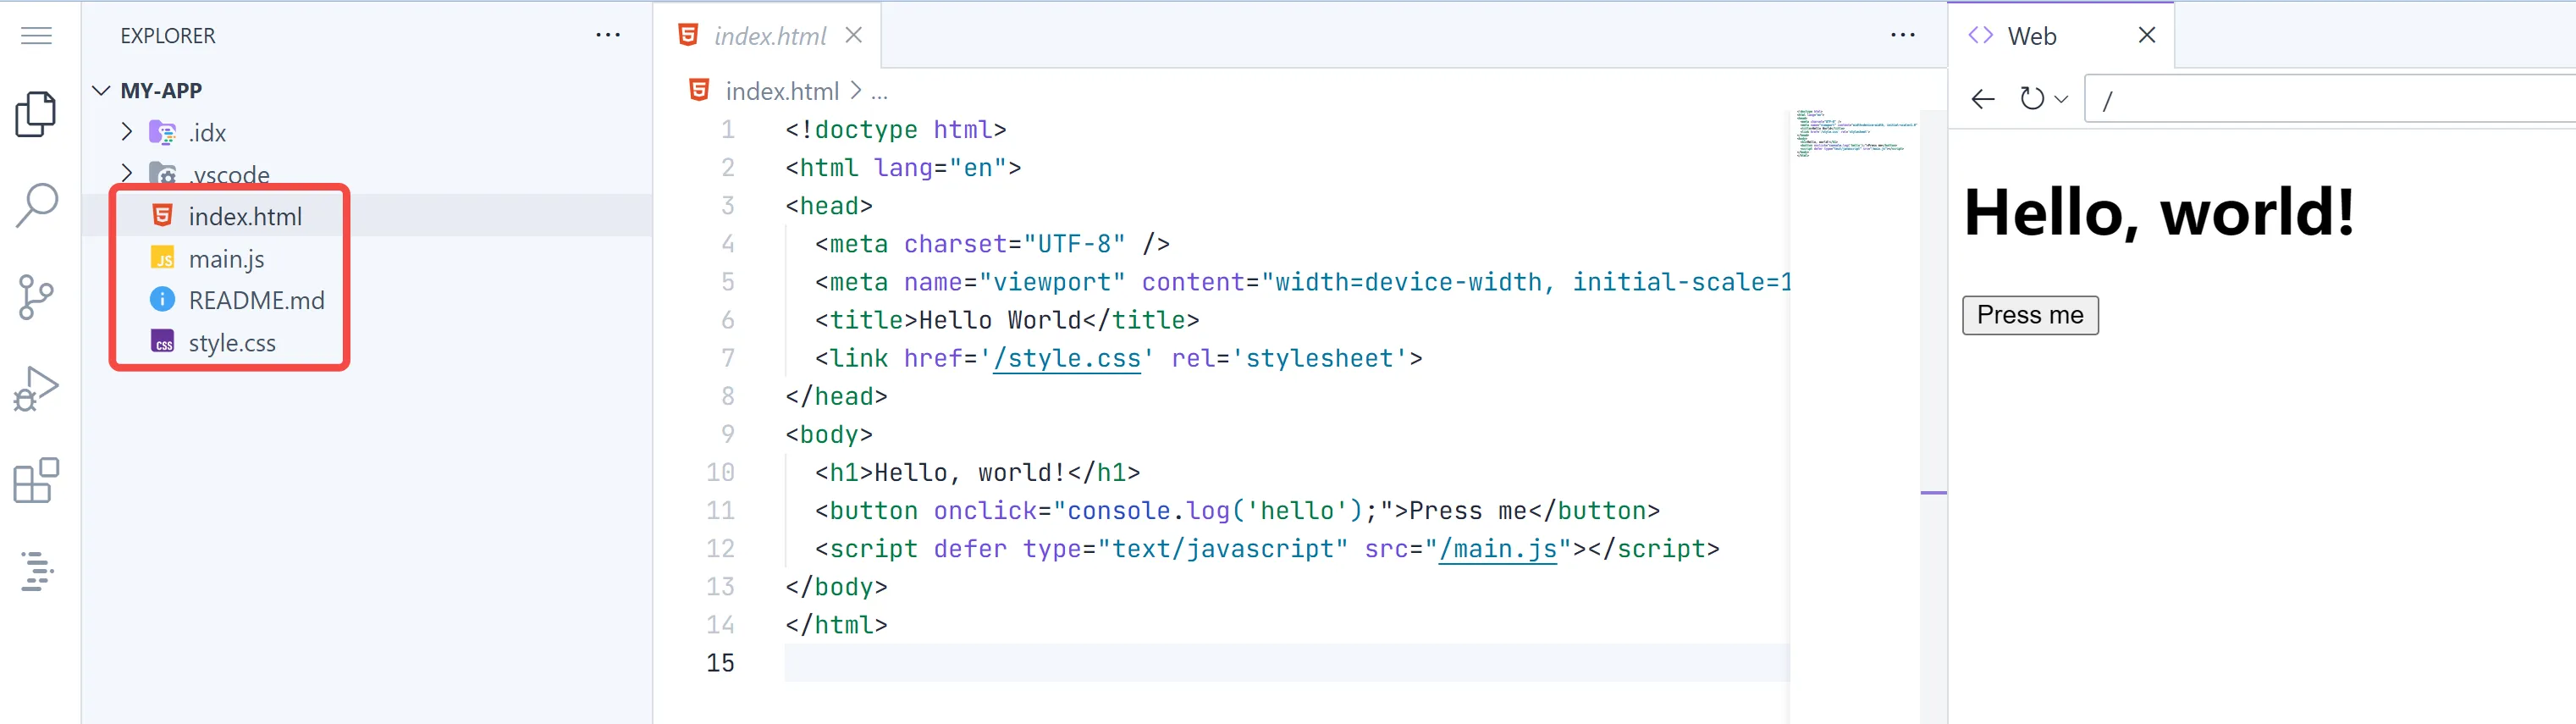Follow the /style.css link in code
Viewport: 2576px width, 724px height.
coord(1067,359)
